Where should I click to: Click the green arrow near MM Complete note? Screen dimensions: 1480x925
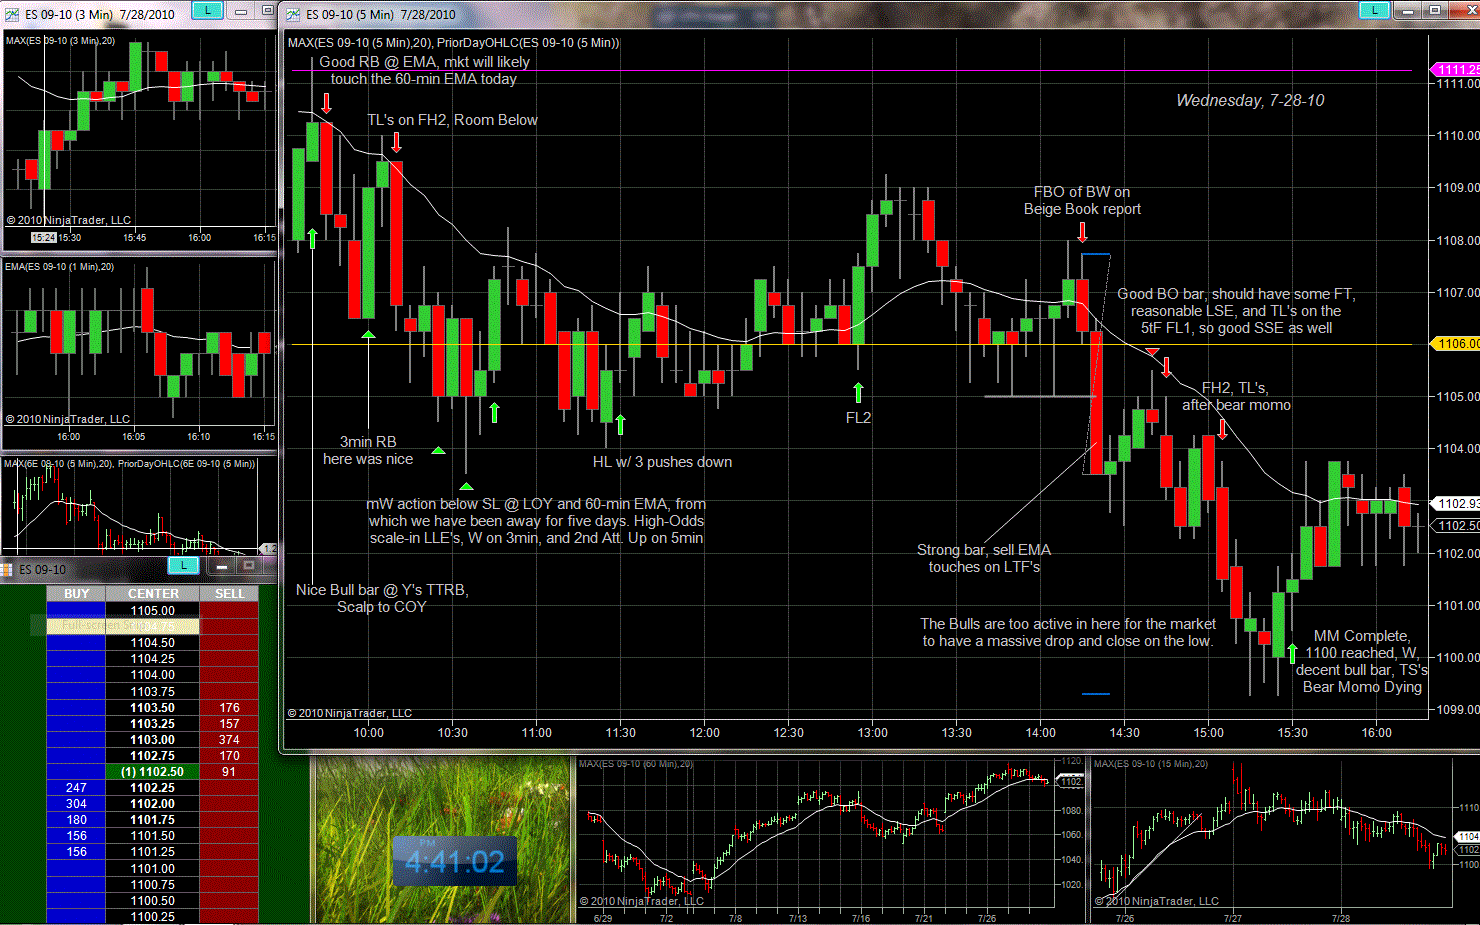click(x=1292, y=652)
